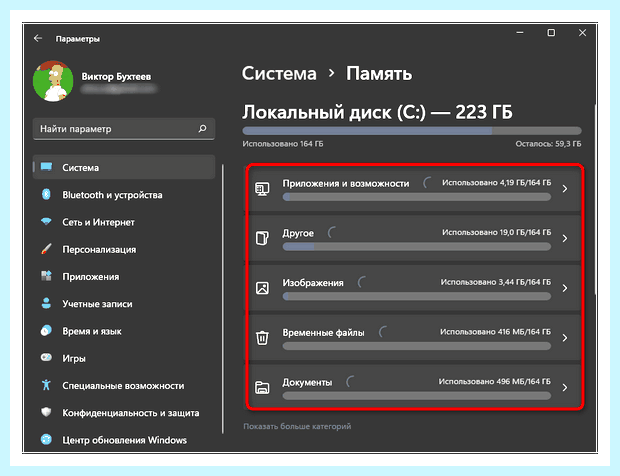620x476 pixels.
Task: Expand Приложения и возможности with chevron
Action: [x=565, y=189]
